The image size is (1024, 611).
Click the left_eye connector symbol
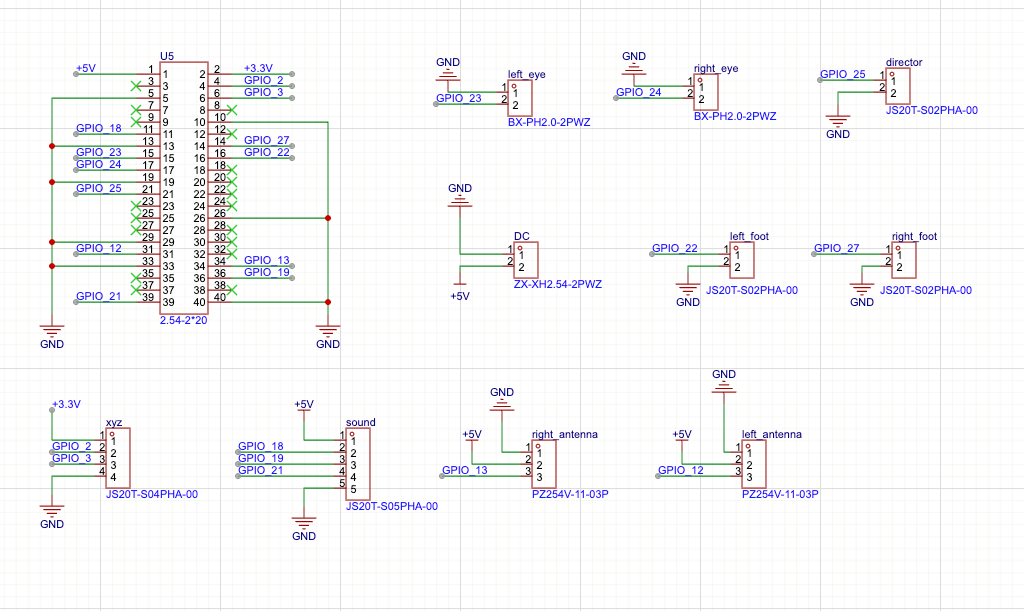coord(520,98)
